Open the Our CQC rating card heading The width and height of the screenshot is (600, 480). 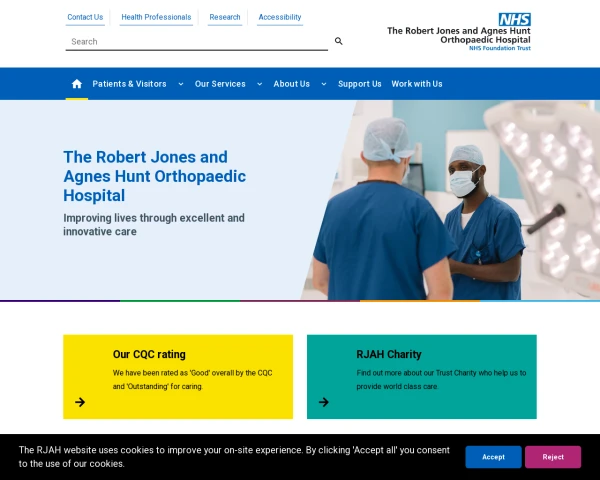pos(149,354)
